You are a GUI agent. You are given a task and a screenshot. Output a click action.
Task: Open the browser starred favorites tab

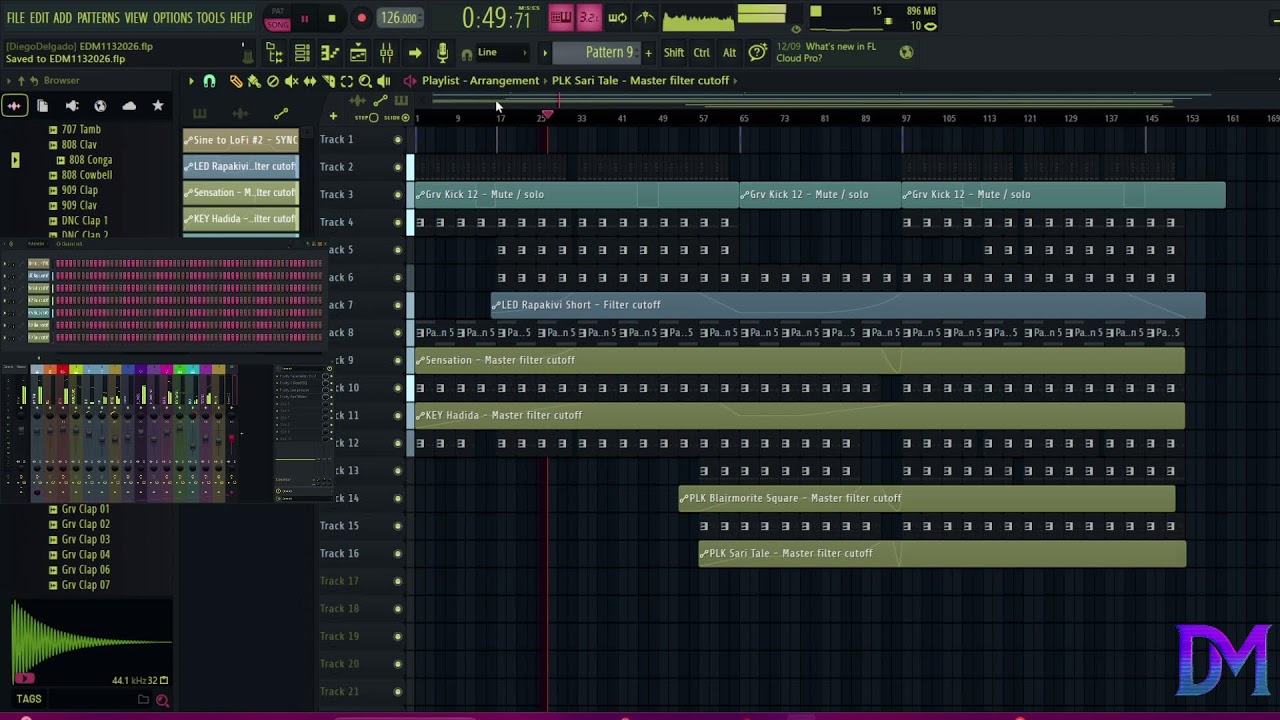click(158, 105)
